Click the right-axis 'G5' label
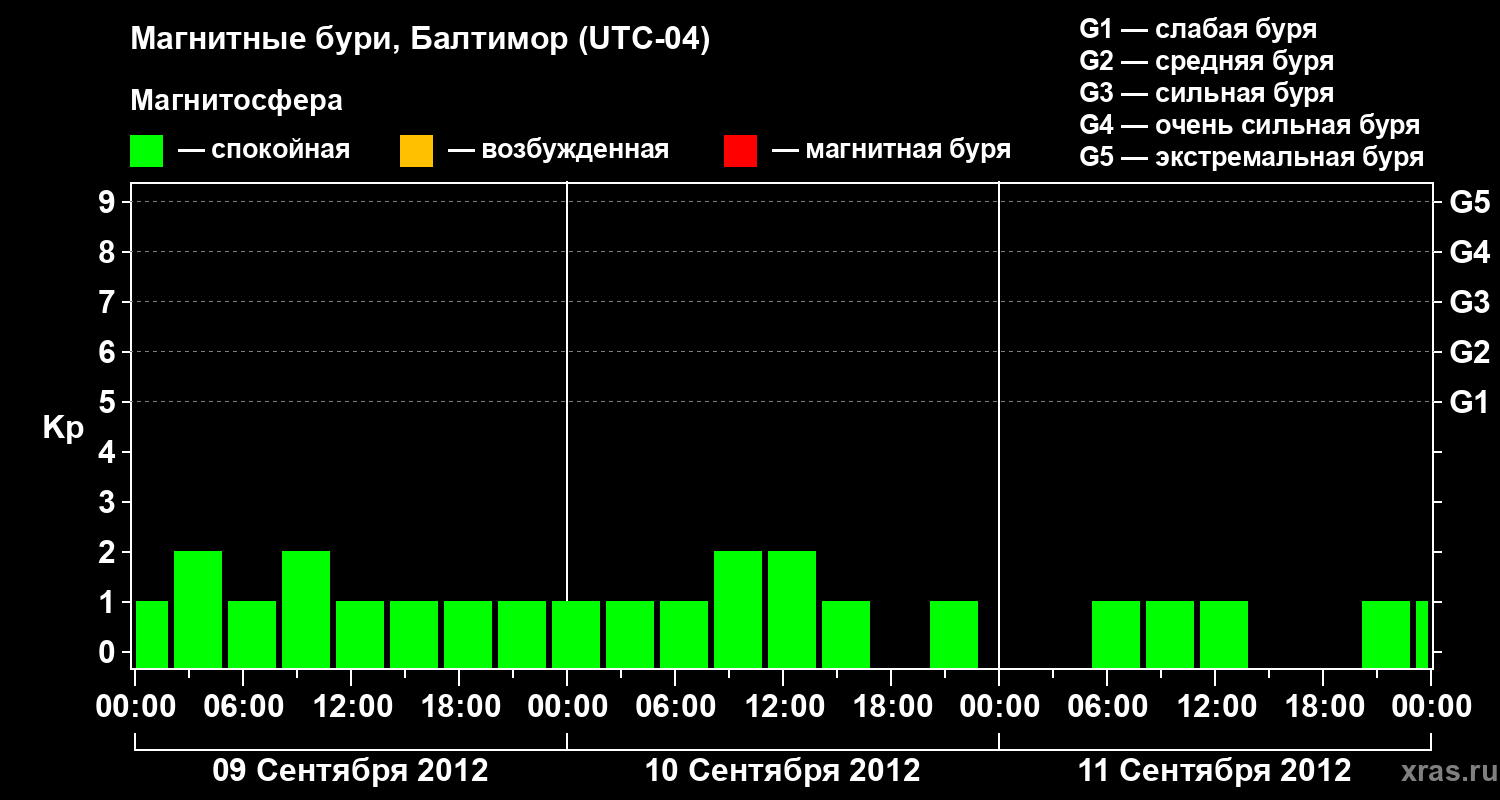The image size is (1500, 800). [1469, 202]
